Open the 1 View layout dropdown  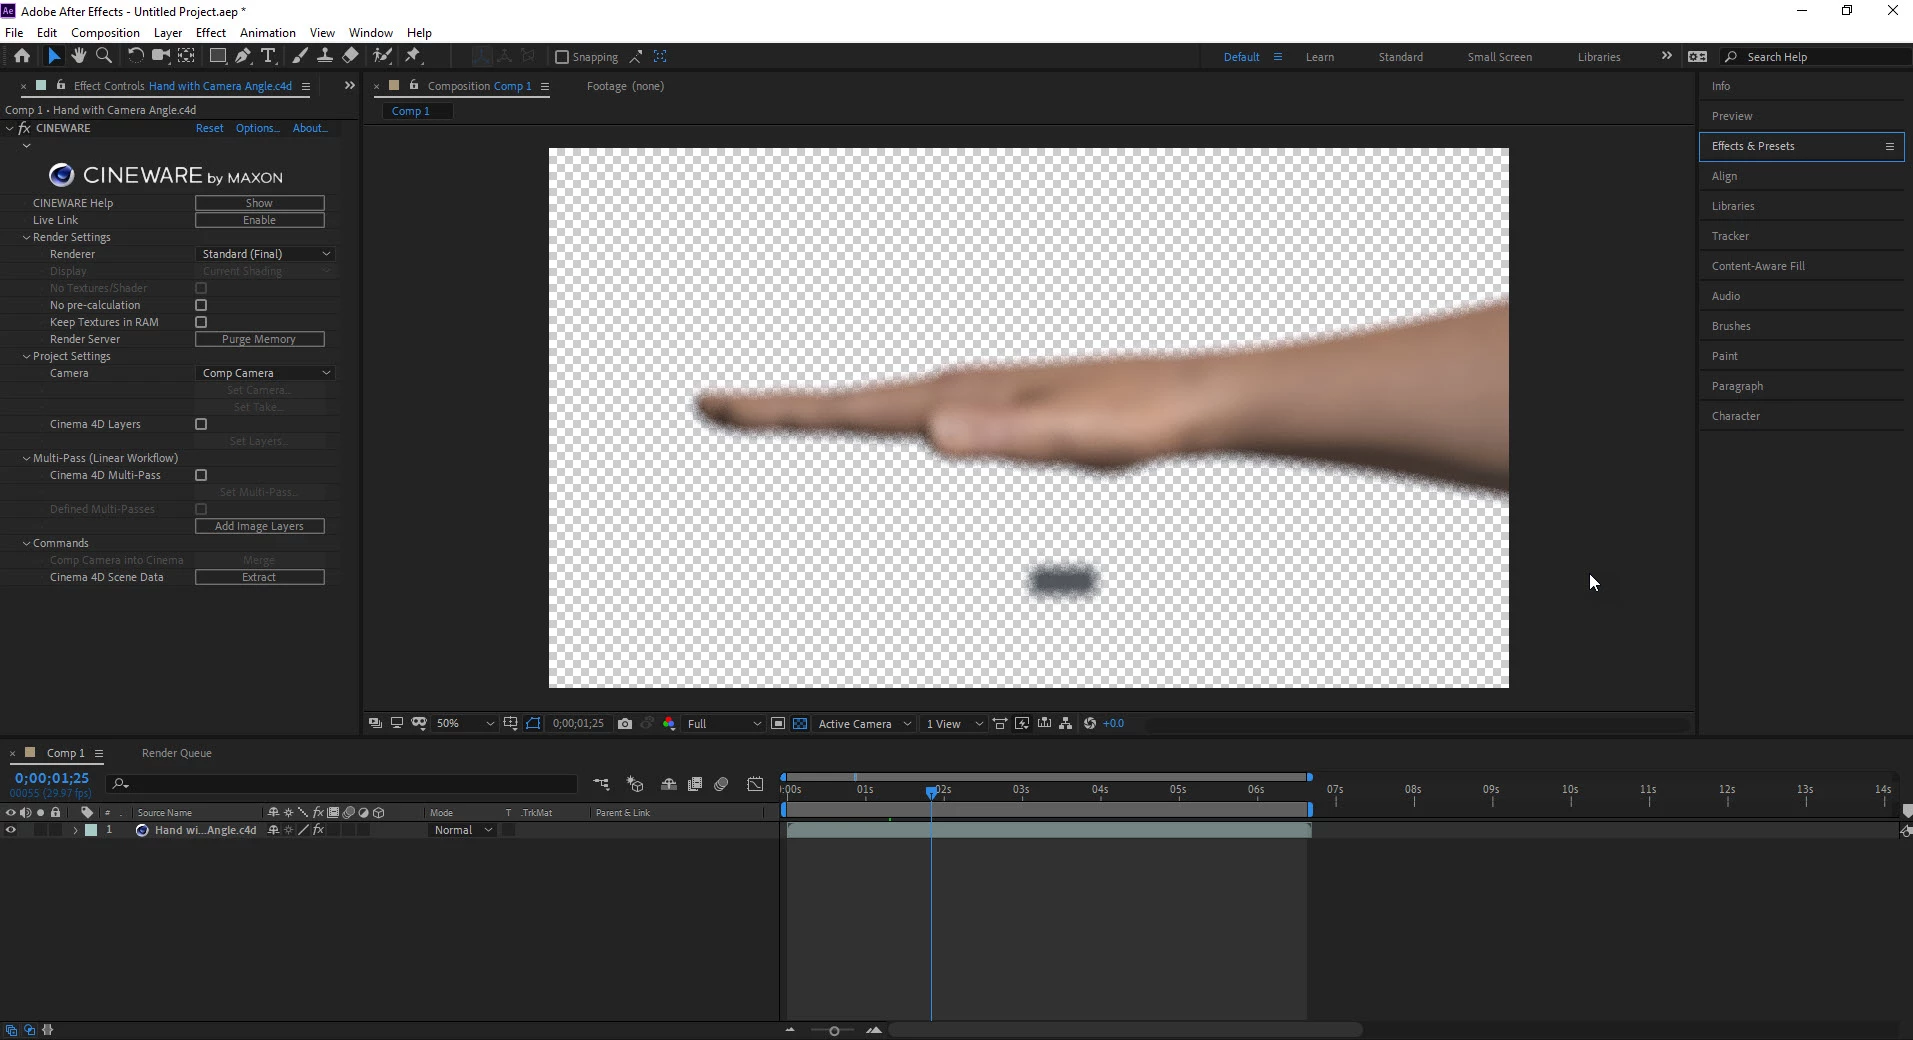click(954, 723)
